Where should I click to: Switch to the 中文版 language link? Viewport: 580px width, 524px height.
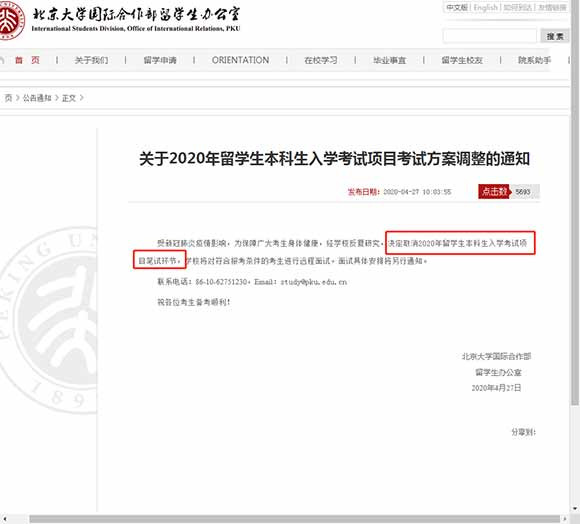(457, 7)
